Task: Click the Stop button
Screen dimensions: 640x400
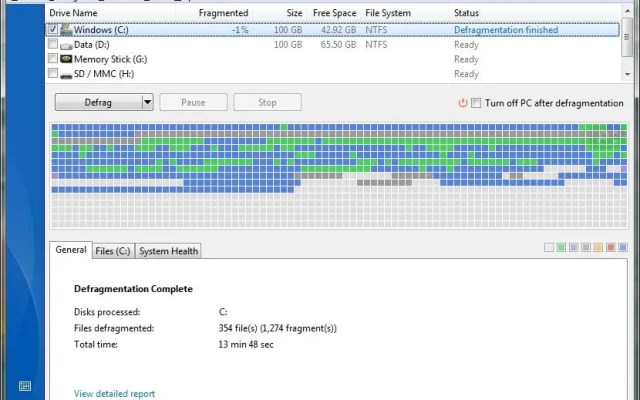Action: tap(267, 102)
